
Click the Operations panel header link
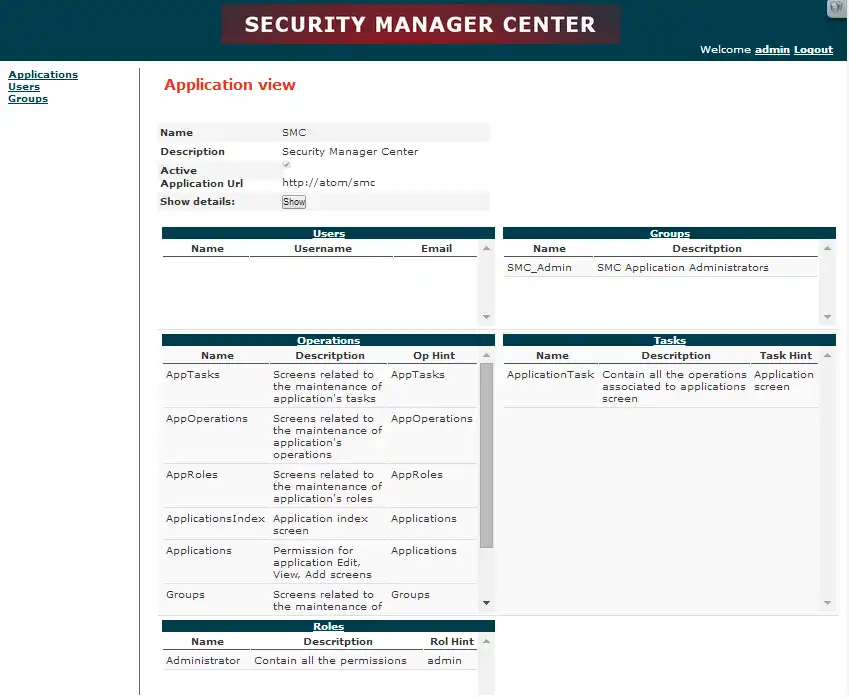[329, 341]
